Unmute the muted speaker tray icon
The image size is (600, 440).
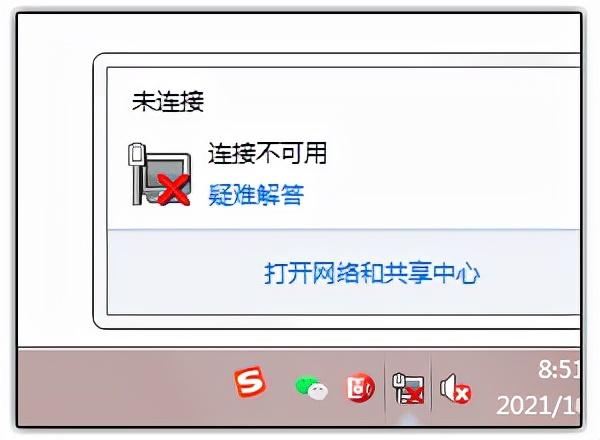455,388
